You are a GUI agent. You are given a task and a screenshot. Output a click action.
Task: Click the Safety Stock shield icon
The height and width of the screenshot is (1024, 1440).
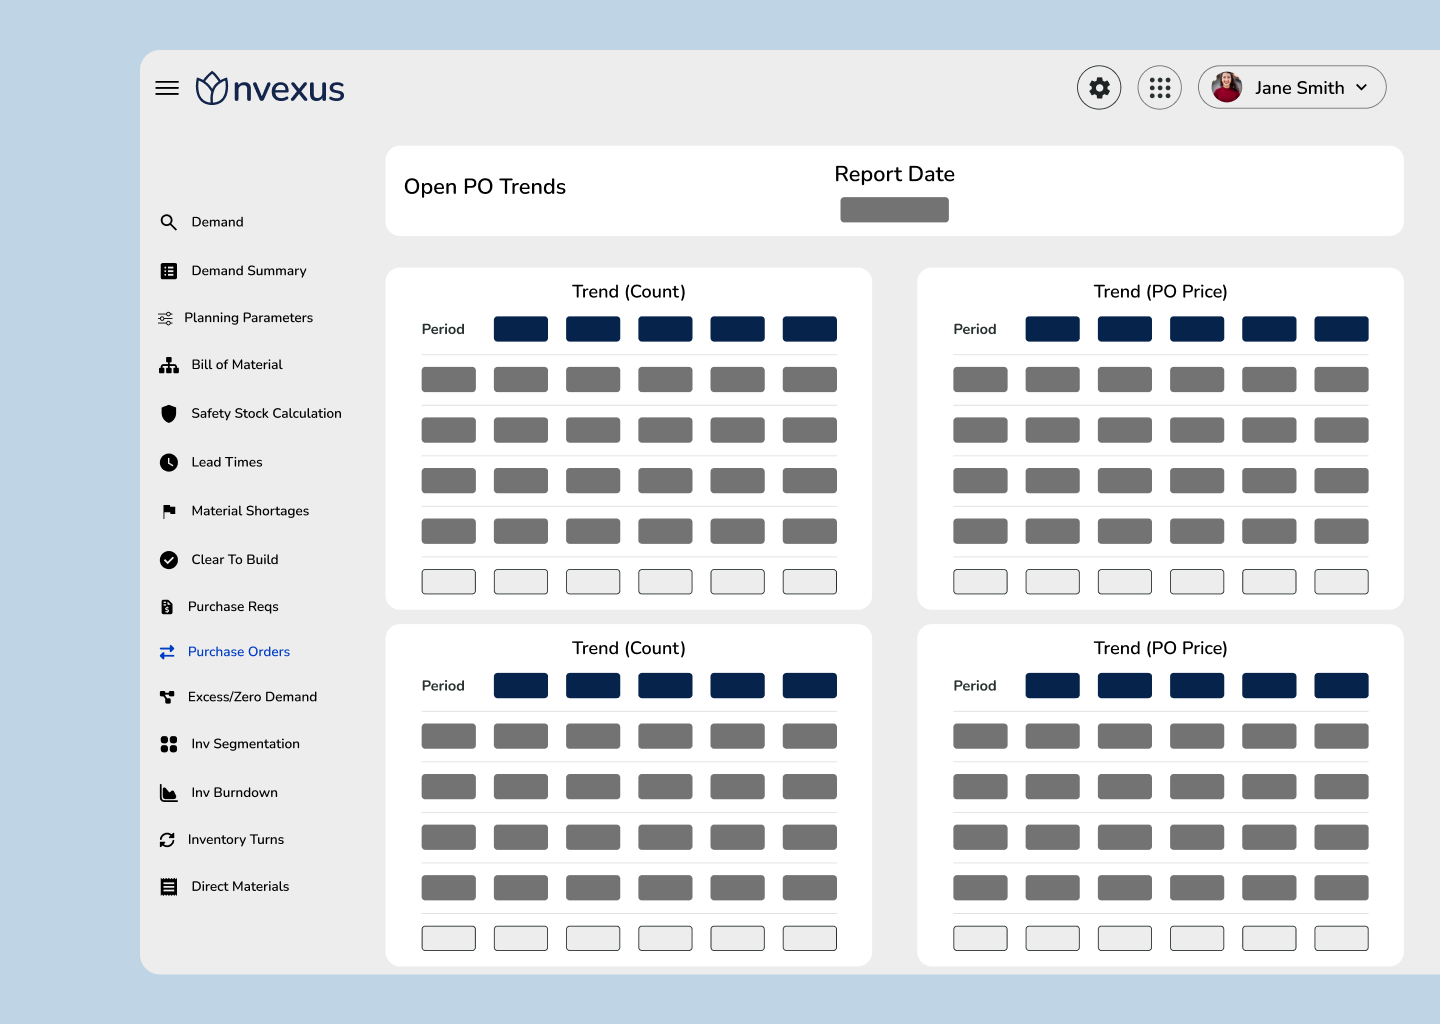[x=169, y=413]
